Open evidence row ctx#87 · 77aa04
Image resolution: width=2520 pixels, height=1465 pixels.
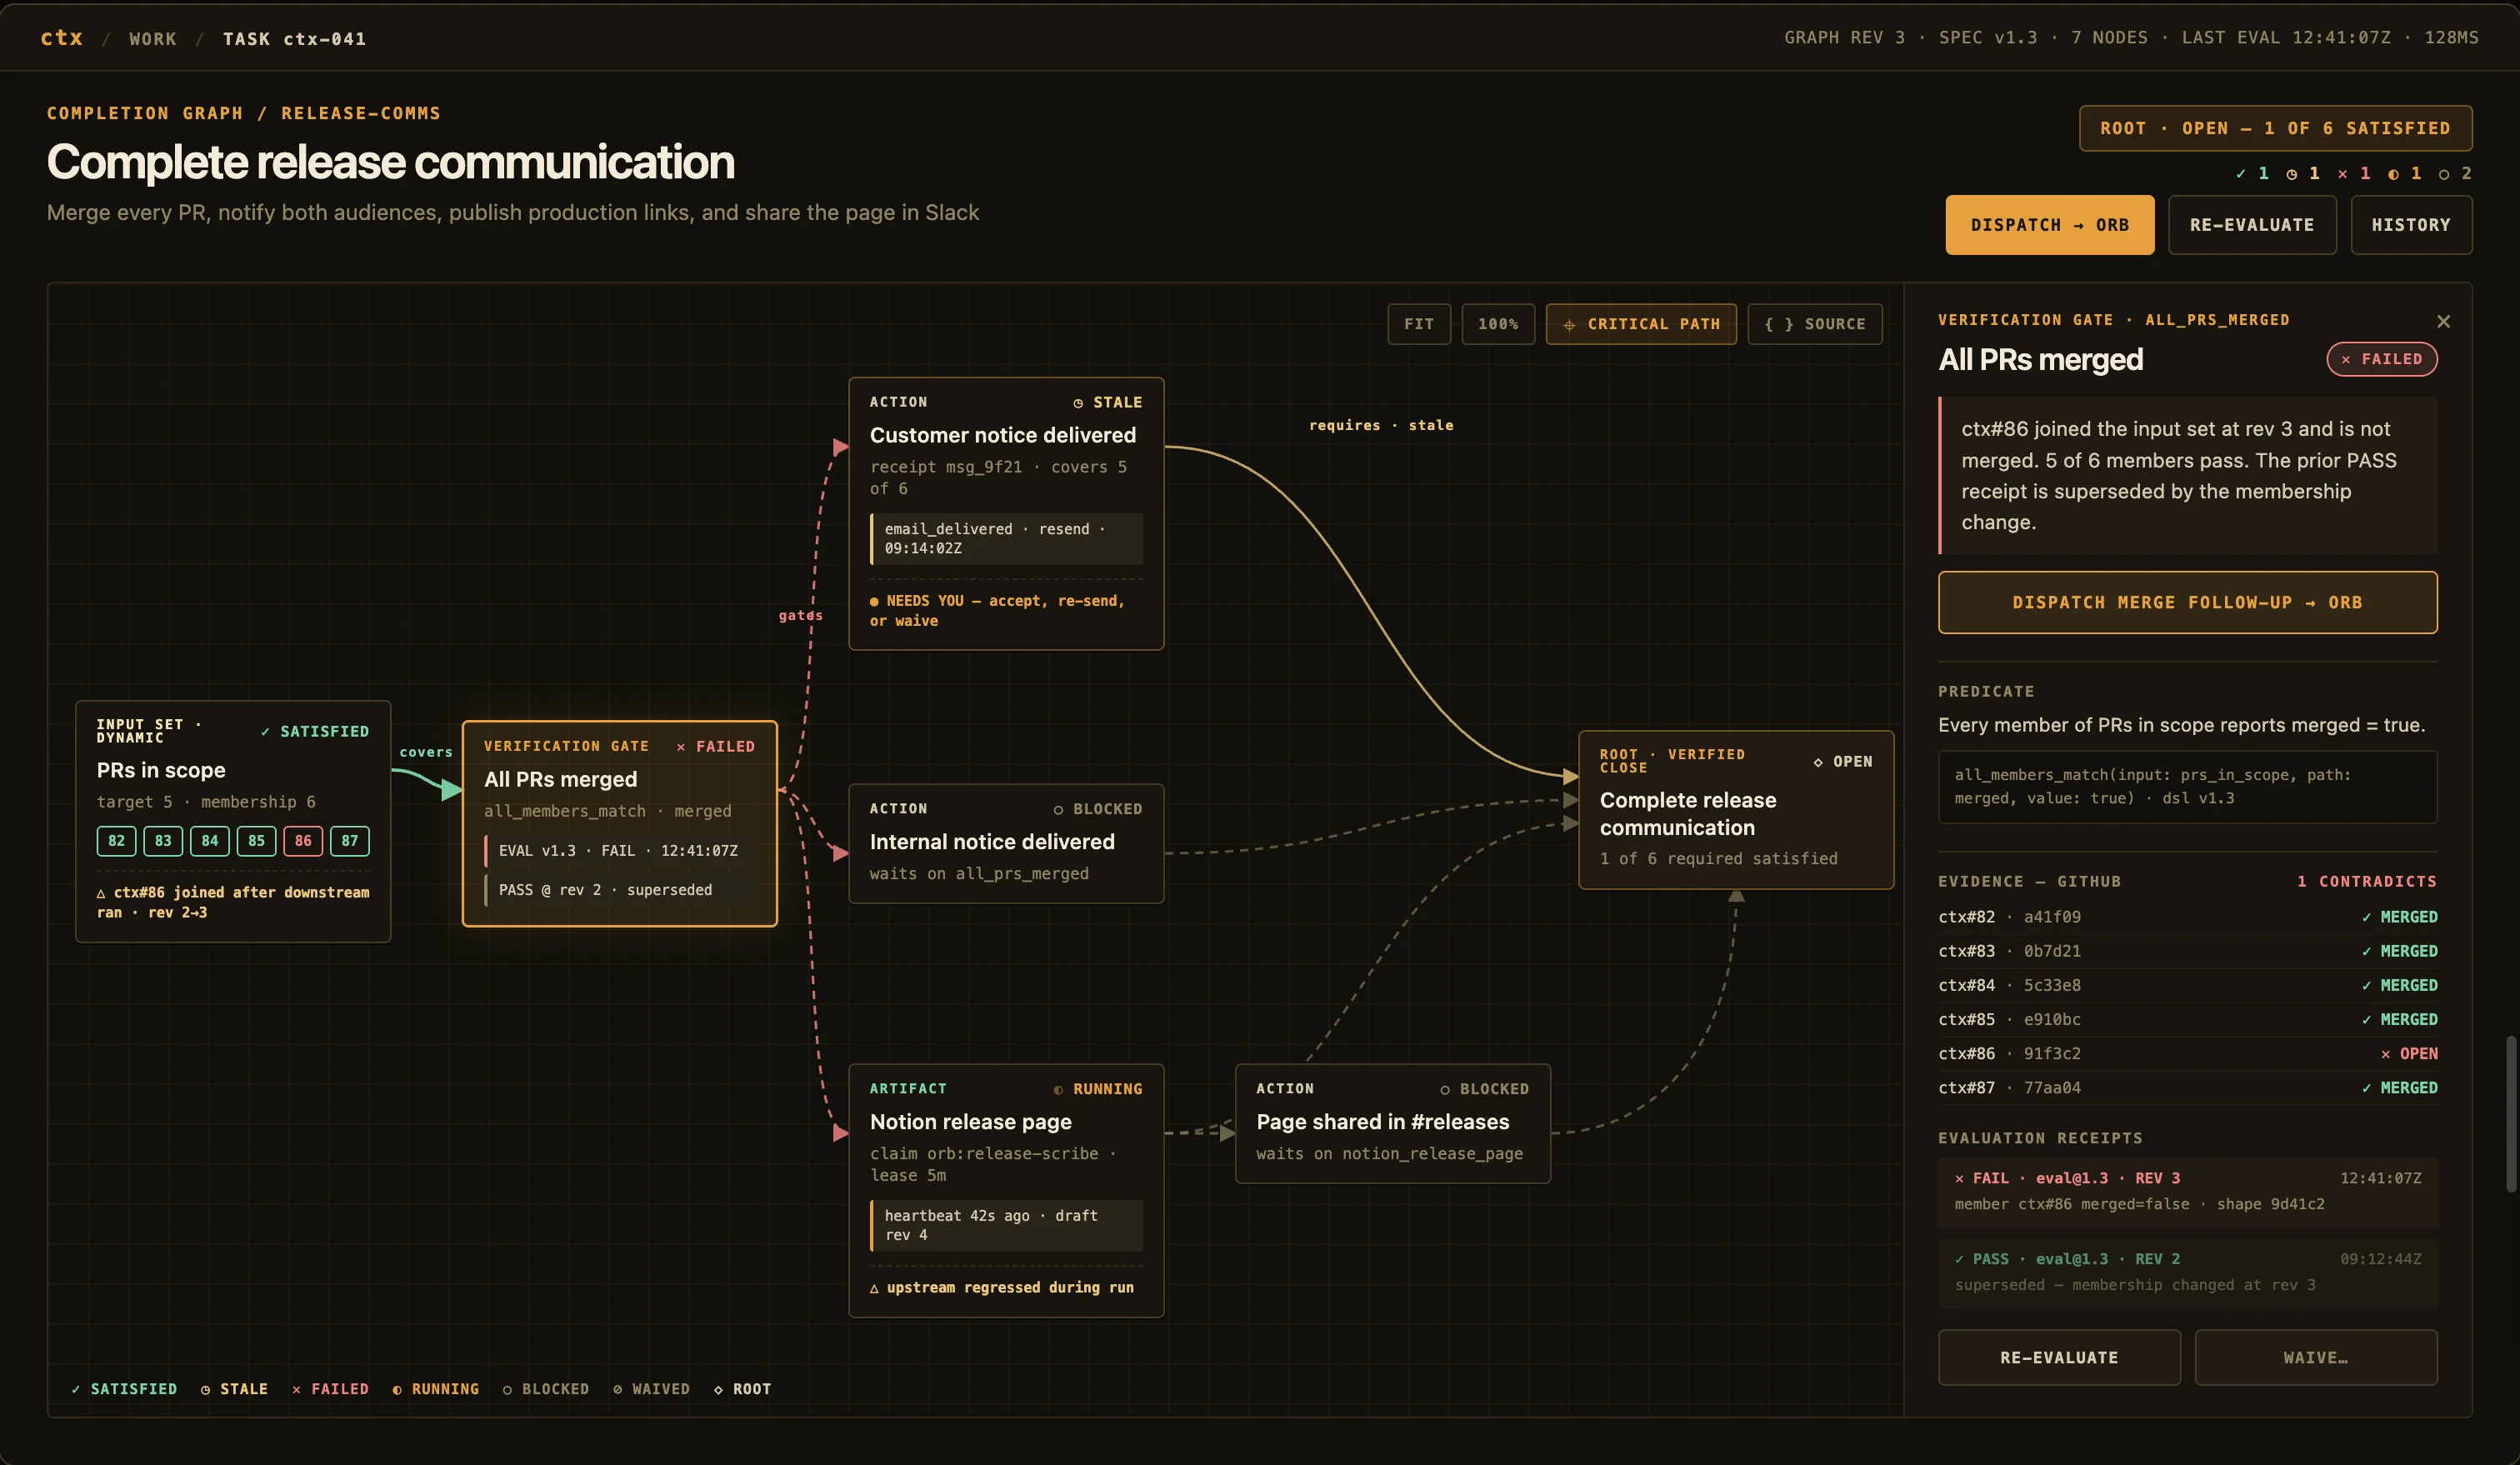pyautogui.click(x=2187, y=1087)
